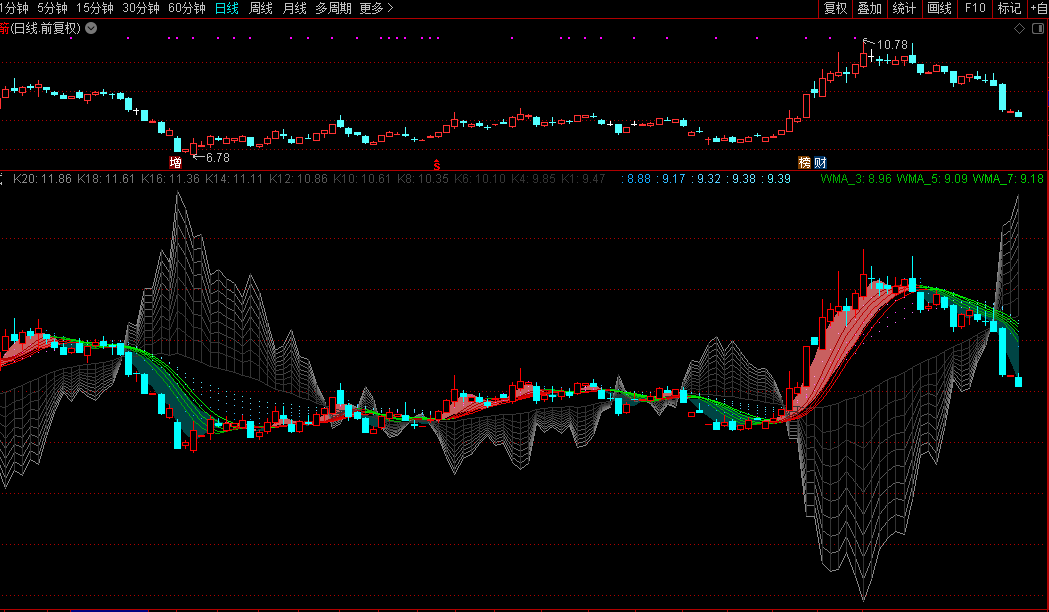
Task: Open the dropdown arrow beside 日线.前复权
Action: 91,28
